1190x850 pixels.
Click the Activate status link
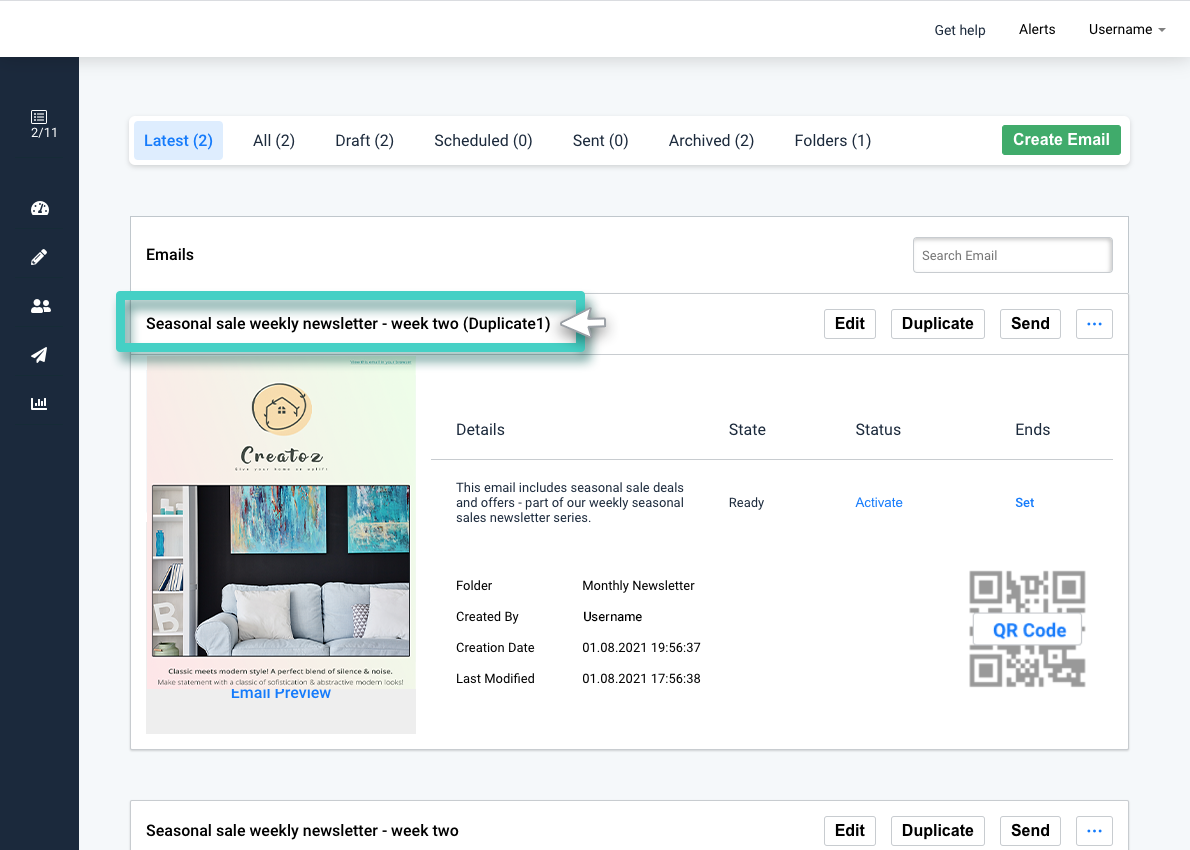(x=879, y=502)
